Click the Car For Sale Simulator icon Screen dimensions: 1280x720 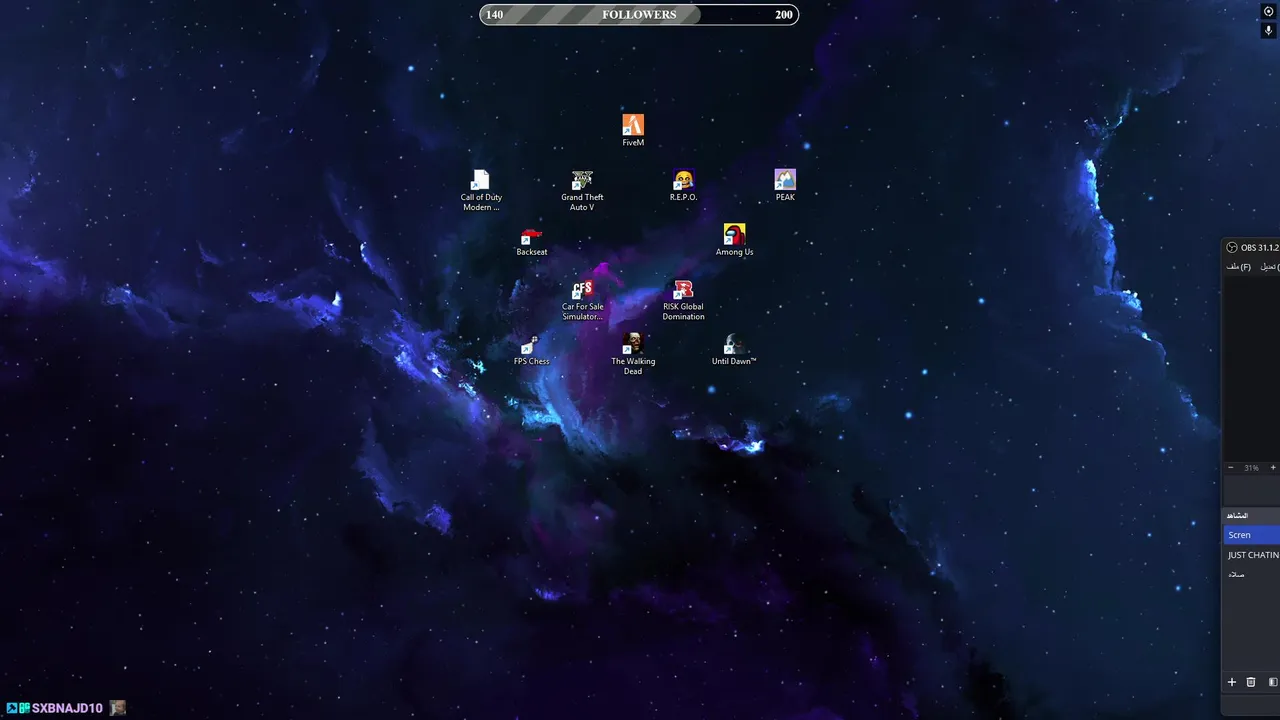coord(582,300)
